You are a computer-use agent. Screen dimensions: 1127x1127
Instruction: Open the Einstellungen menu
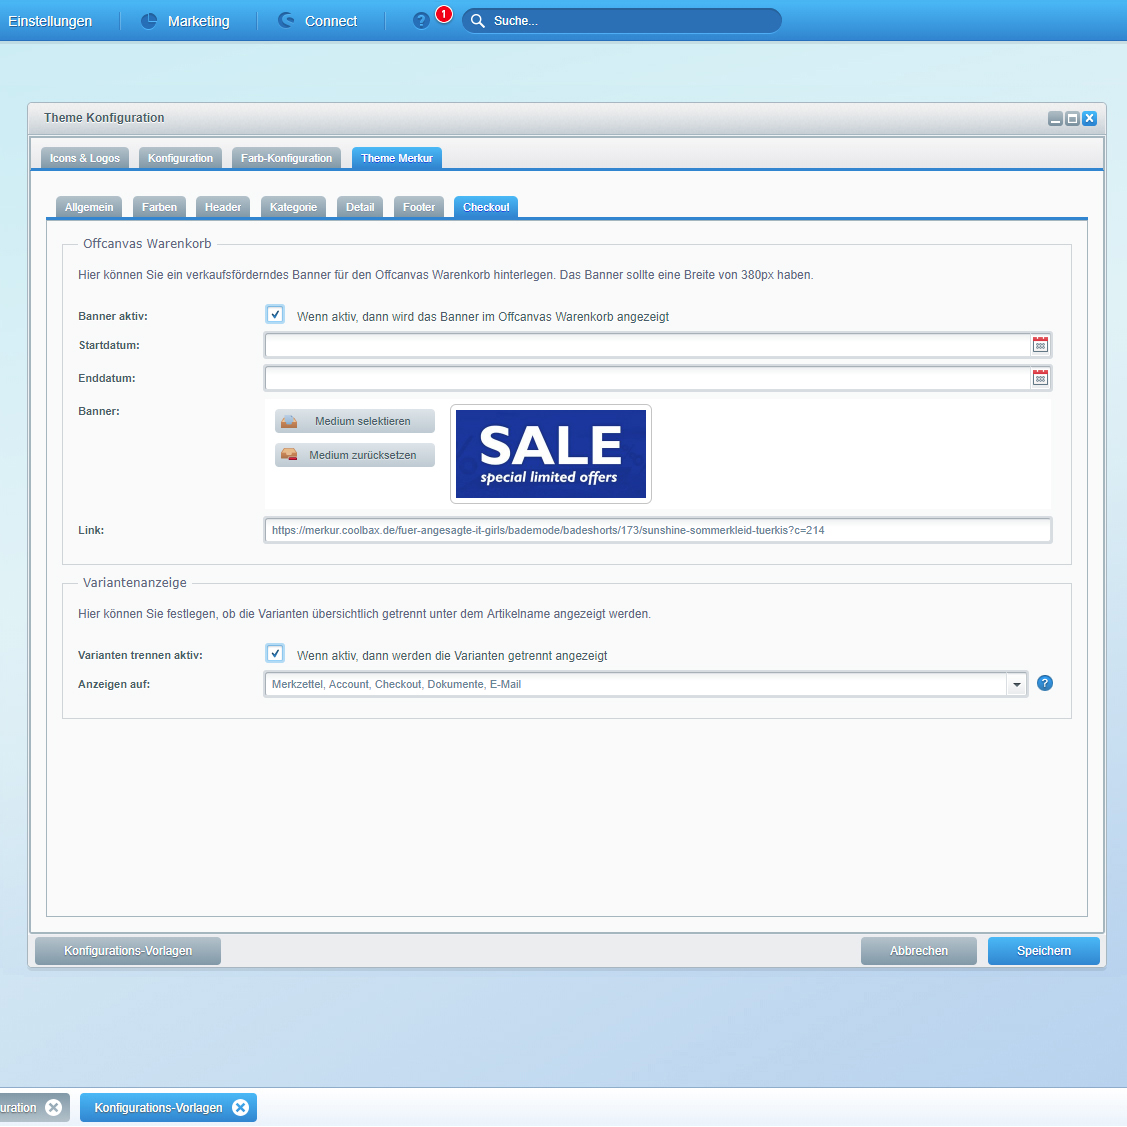click(x=50, y=21)
